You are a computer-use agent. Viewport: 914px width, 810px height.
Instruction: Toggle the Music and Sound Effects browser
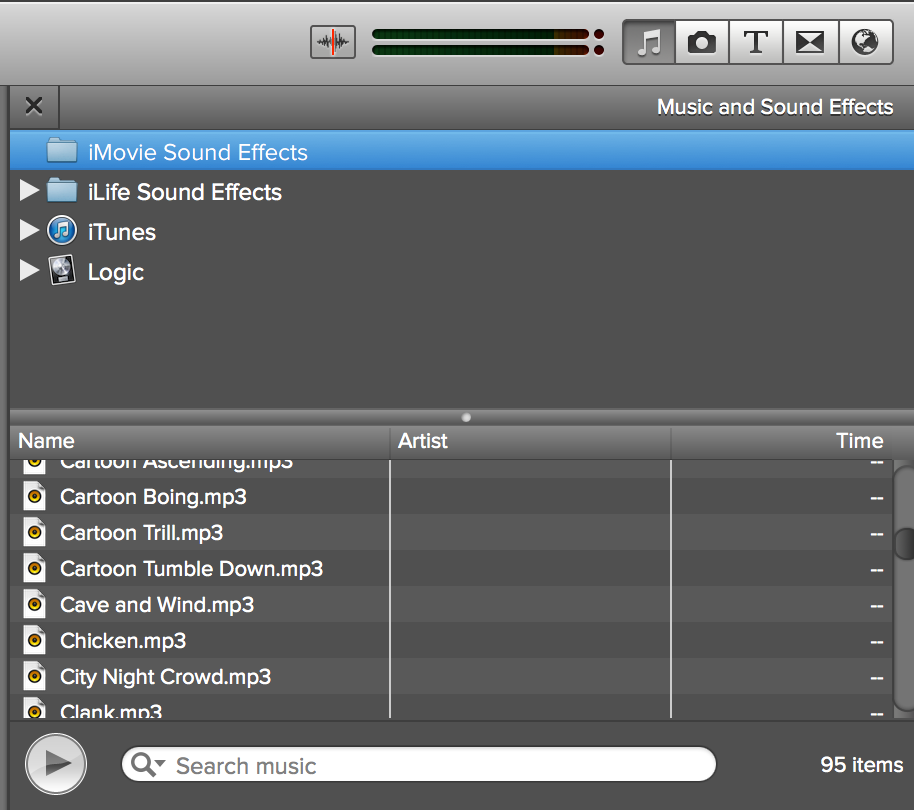[x=650, y=42]
